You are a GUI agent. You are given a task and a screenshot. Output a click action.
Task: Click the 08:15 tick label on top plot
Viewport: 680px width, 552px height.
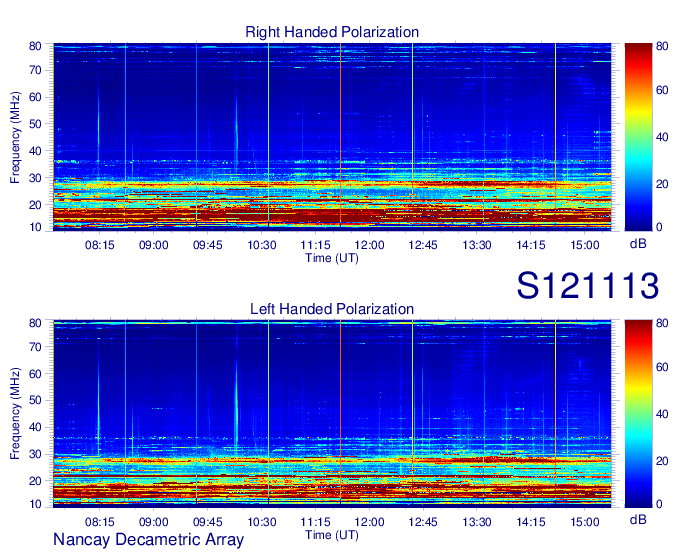pyautogui.click(x=100, y=245)
